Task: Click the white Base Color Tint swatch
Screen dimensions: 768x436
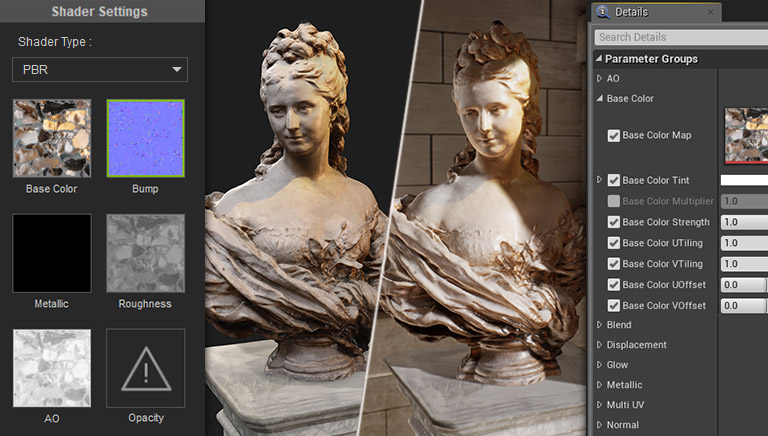Action: 745,180
